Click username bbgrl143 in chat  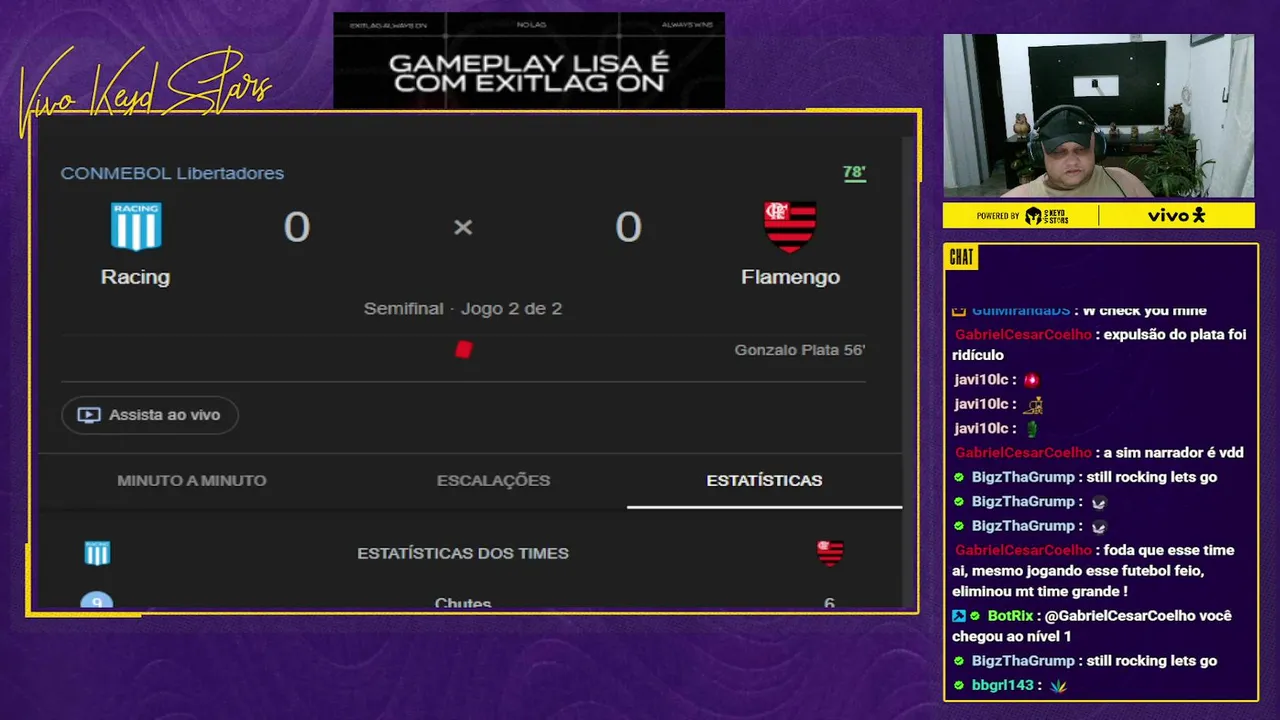point(1002,685)
